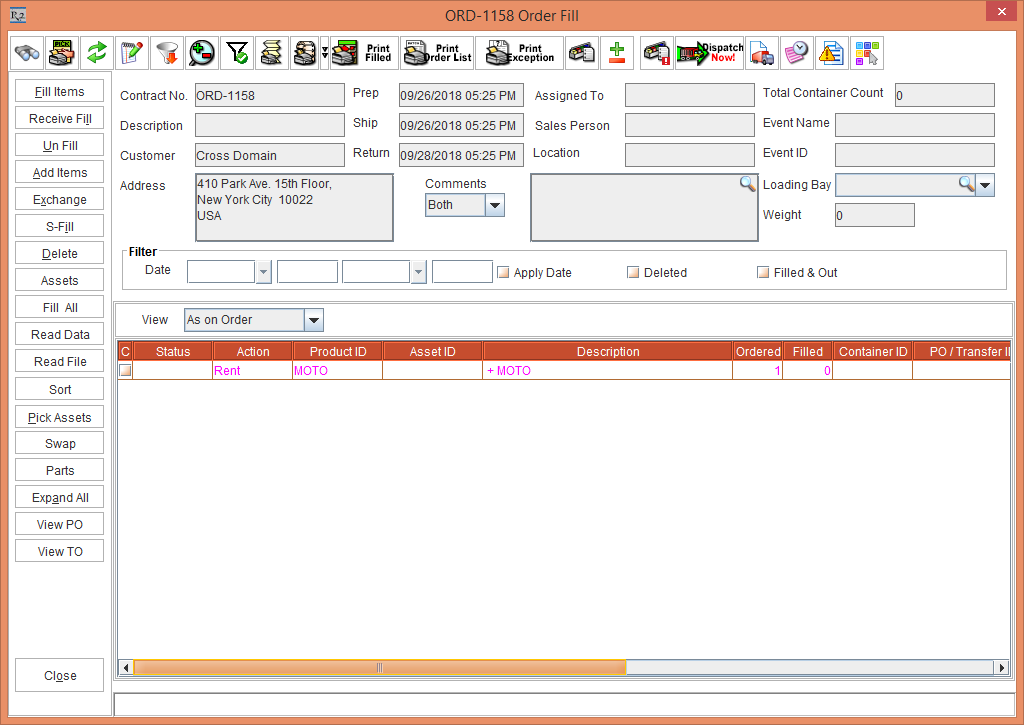The image size is (1024, 725).
Task: Click Print Order List toolbar button
Action: click(x=437, y=53)
